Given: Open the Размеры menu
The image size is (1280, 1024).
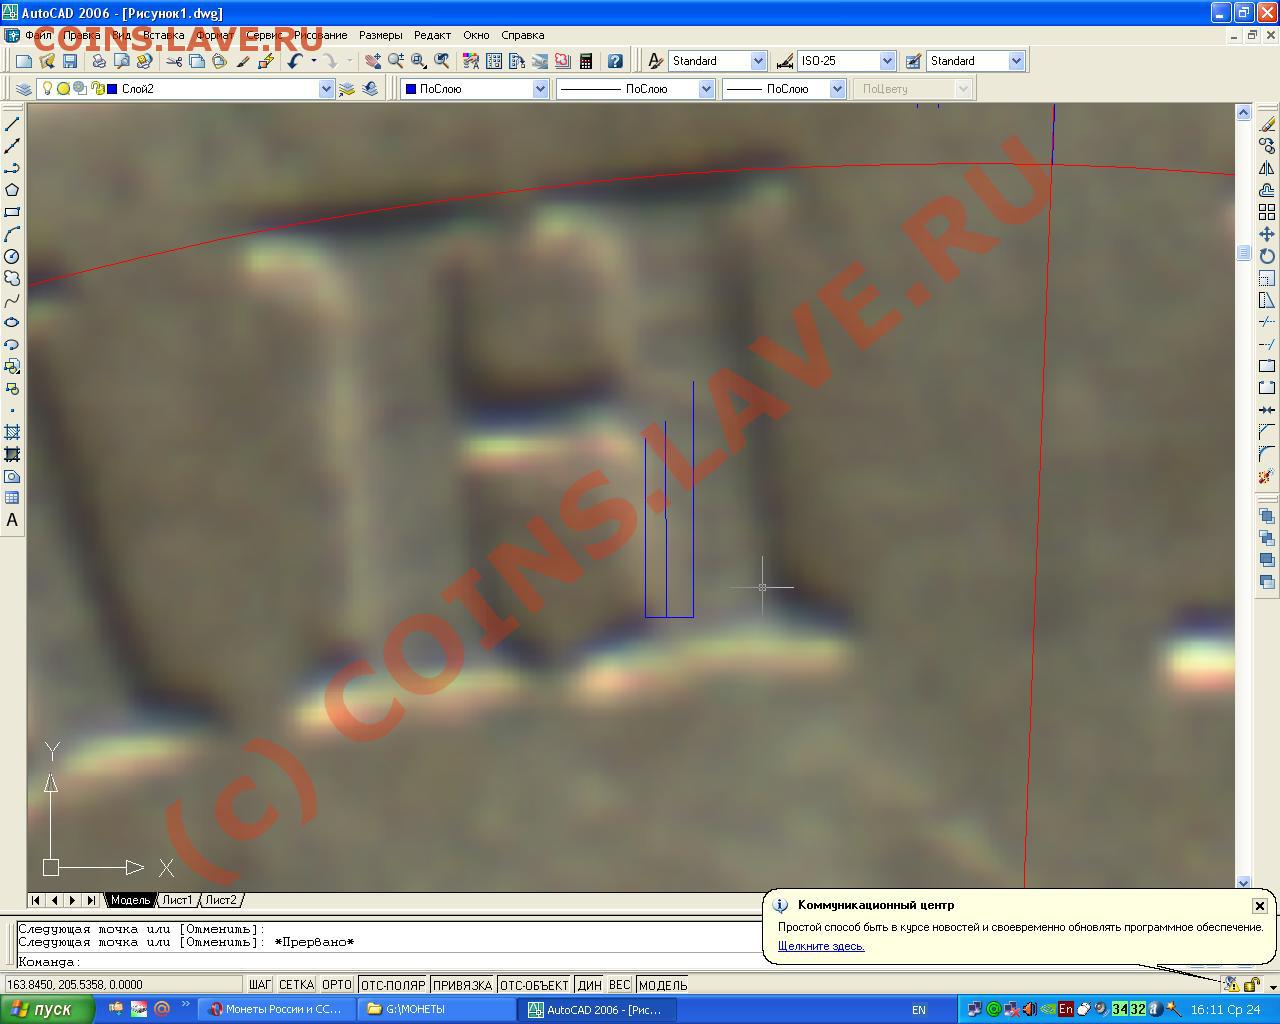Looking at the screenshot, I should coord(381,35).
